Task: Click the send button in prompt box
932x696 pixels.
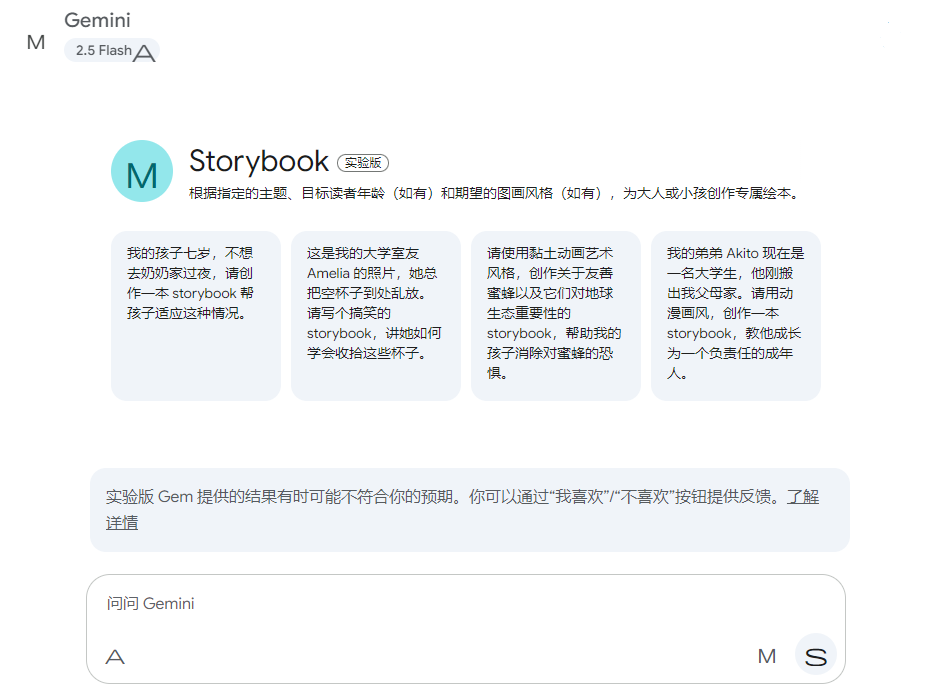Action: pyautogui.click(x=816, y=655)
